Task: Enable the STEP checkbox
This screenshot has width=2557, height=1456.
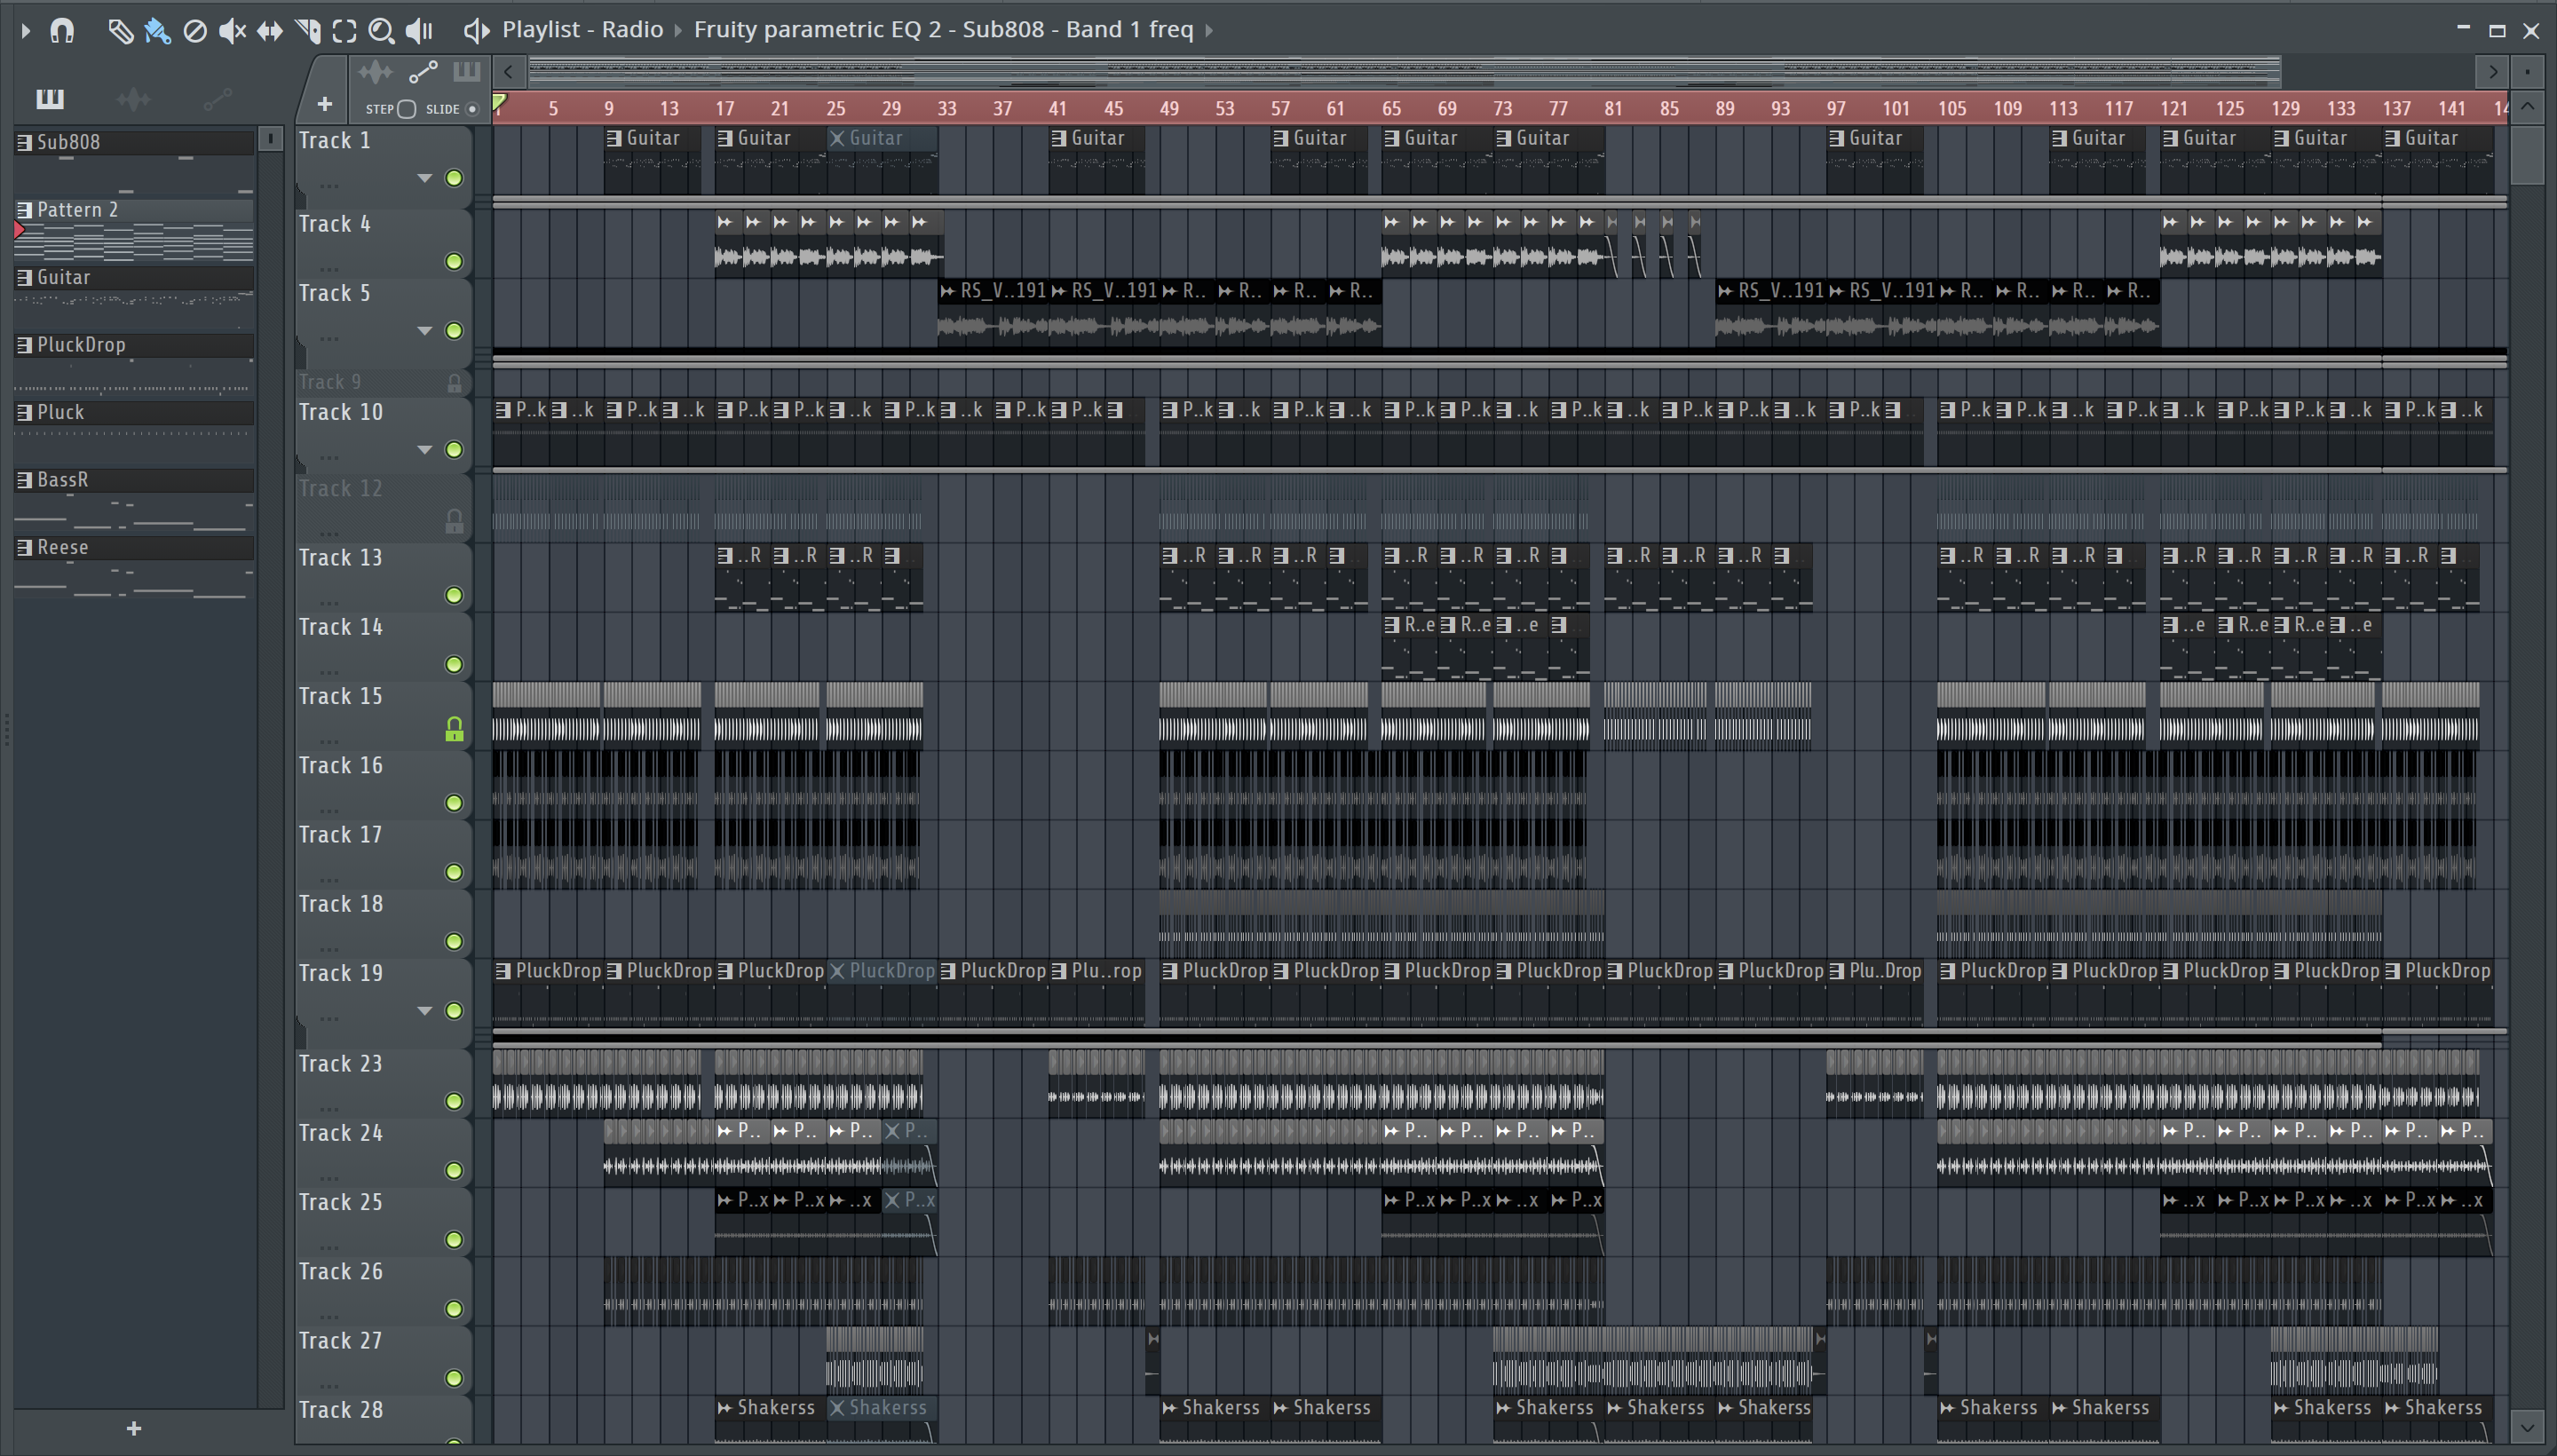Action: pyautogui.click(x=406, y=109)
